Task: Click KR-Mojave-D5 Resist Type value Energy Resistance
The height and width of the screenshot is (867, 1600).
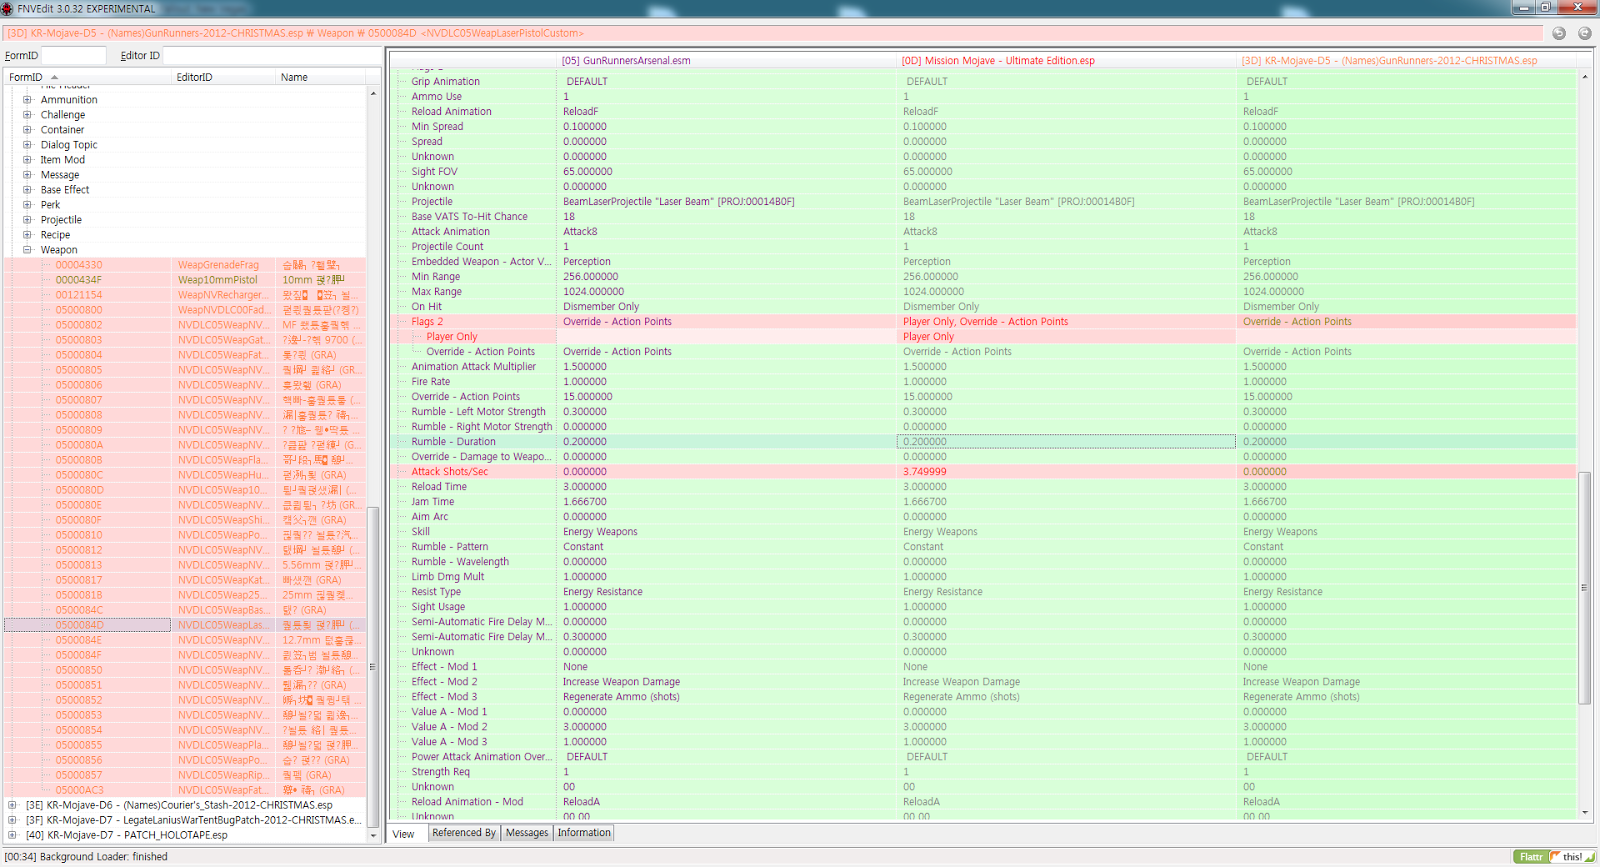Action: pos(1283,592)
